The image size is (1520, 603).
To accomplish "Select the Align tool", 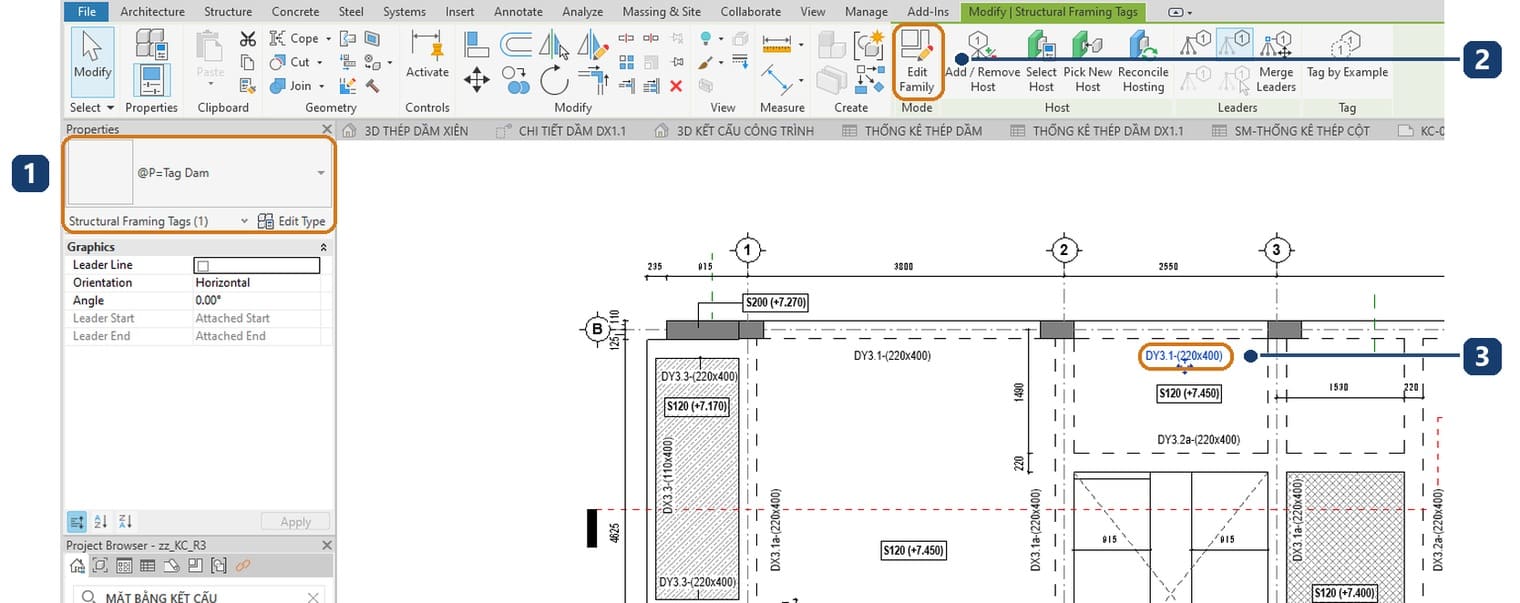I will (477, 43).
